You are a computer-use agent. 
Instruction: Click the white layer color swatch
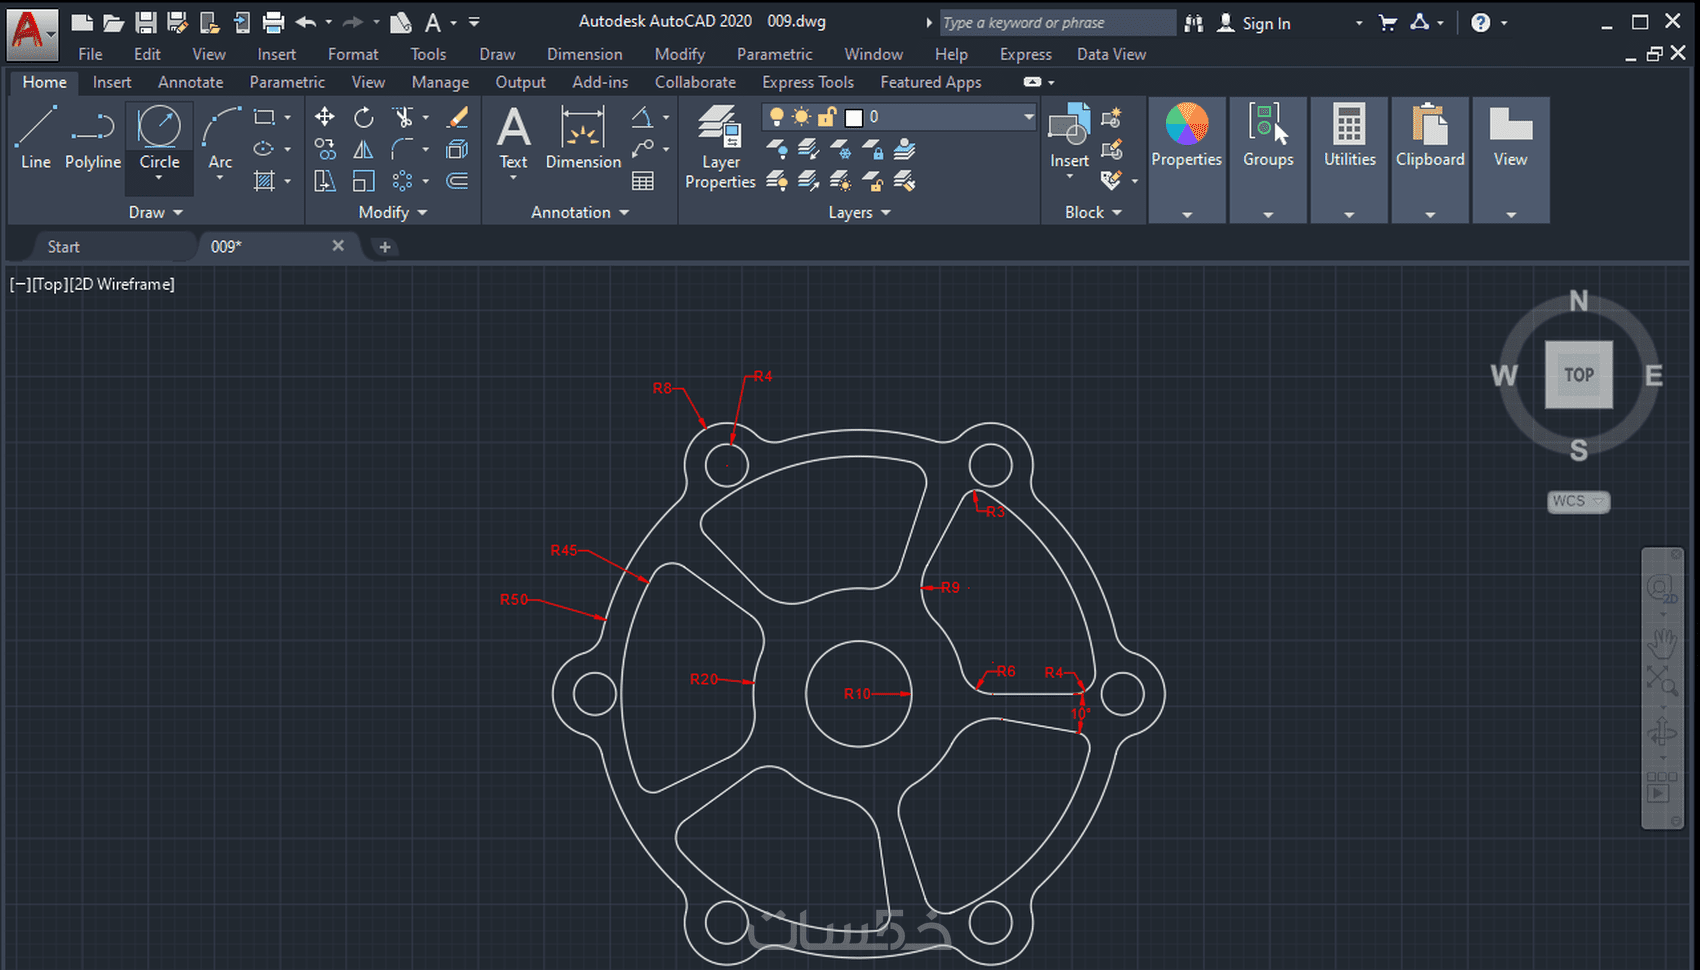tap(854, 118)
